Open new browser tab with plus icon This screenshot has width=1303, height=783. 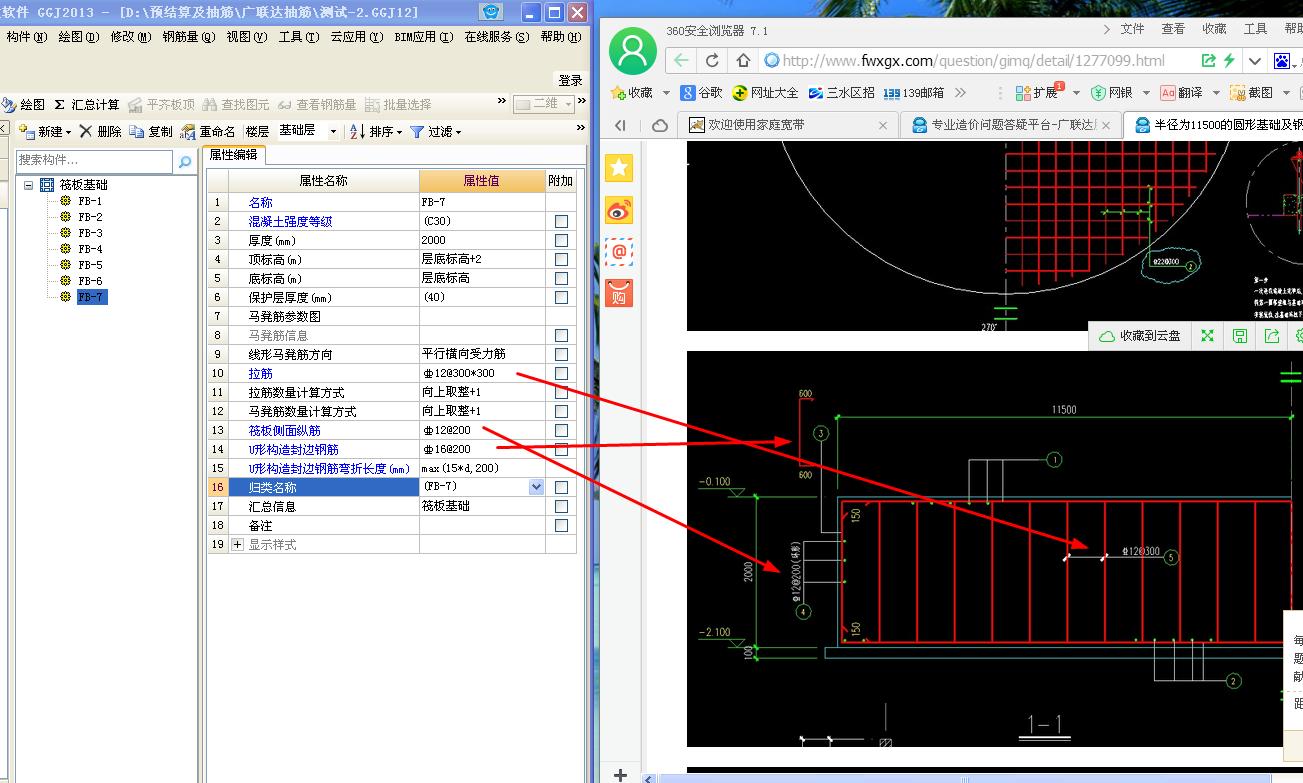(620, 775)
